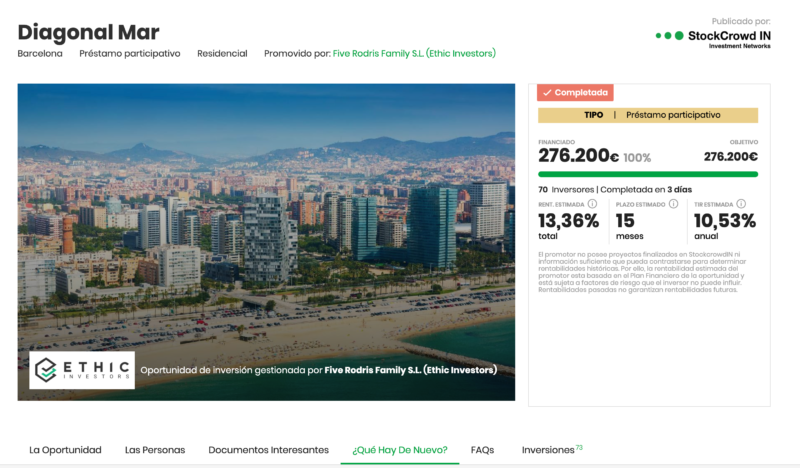The height and width of the screenshot is (468, 800).
Task: Open the Documentos Interesantes tab
Action: (268, 450)
